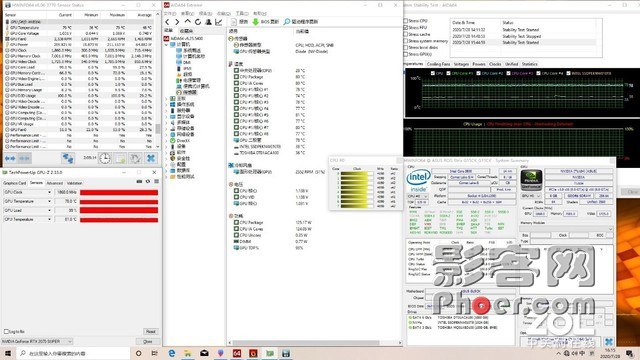This screenshot has height=360, width=640.
Task: Expand DirectX node in AIDA64 tree
Action: point(167,140)
